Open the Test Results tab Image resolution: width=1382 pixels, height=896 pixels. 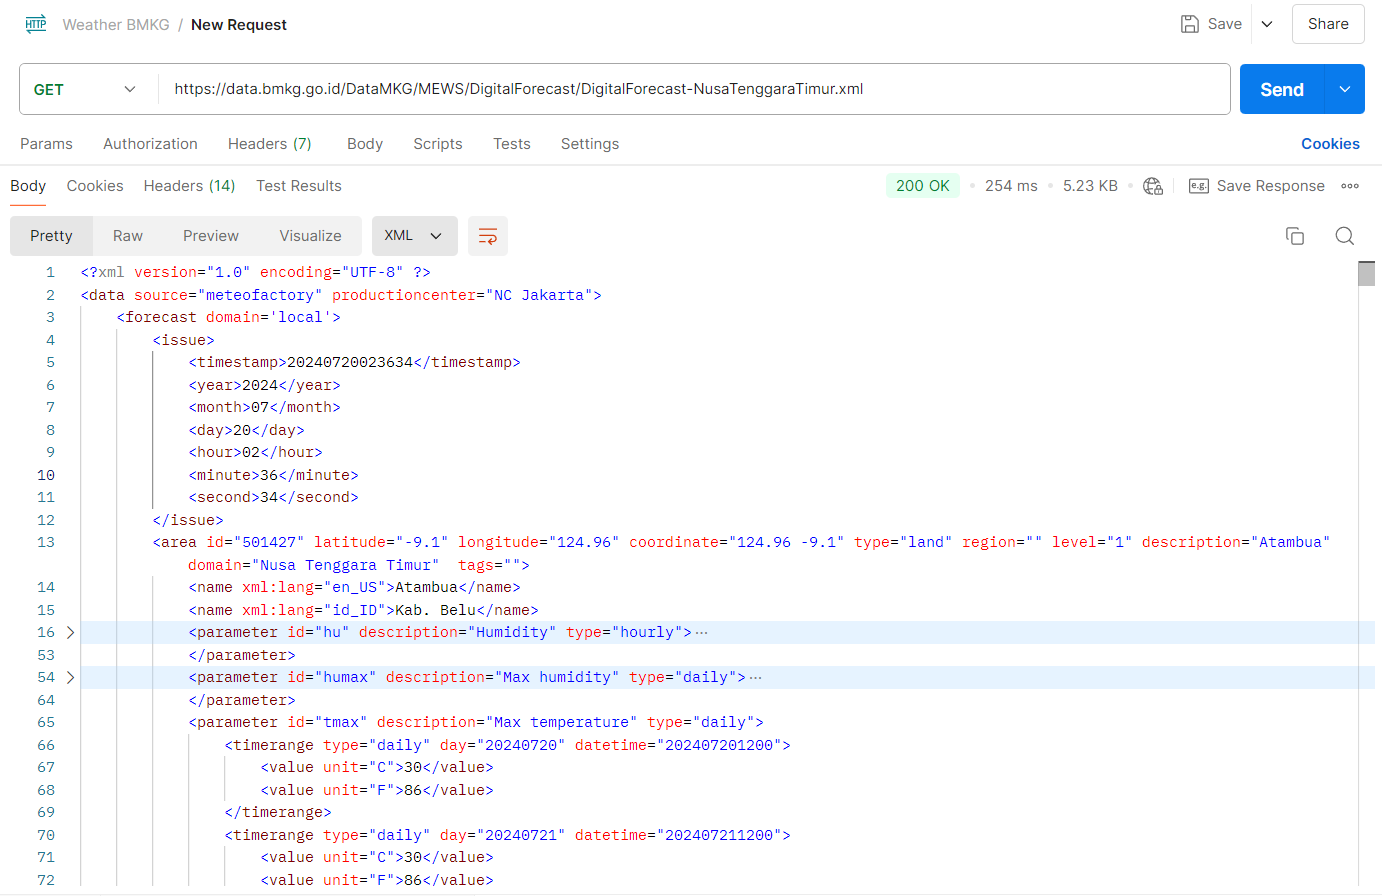click(299, 186)
